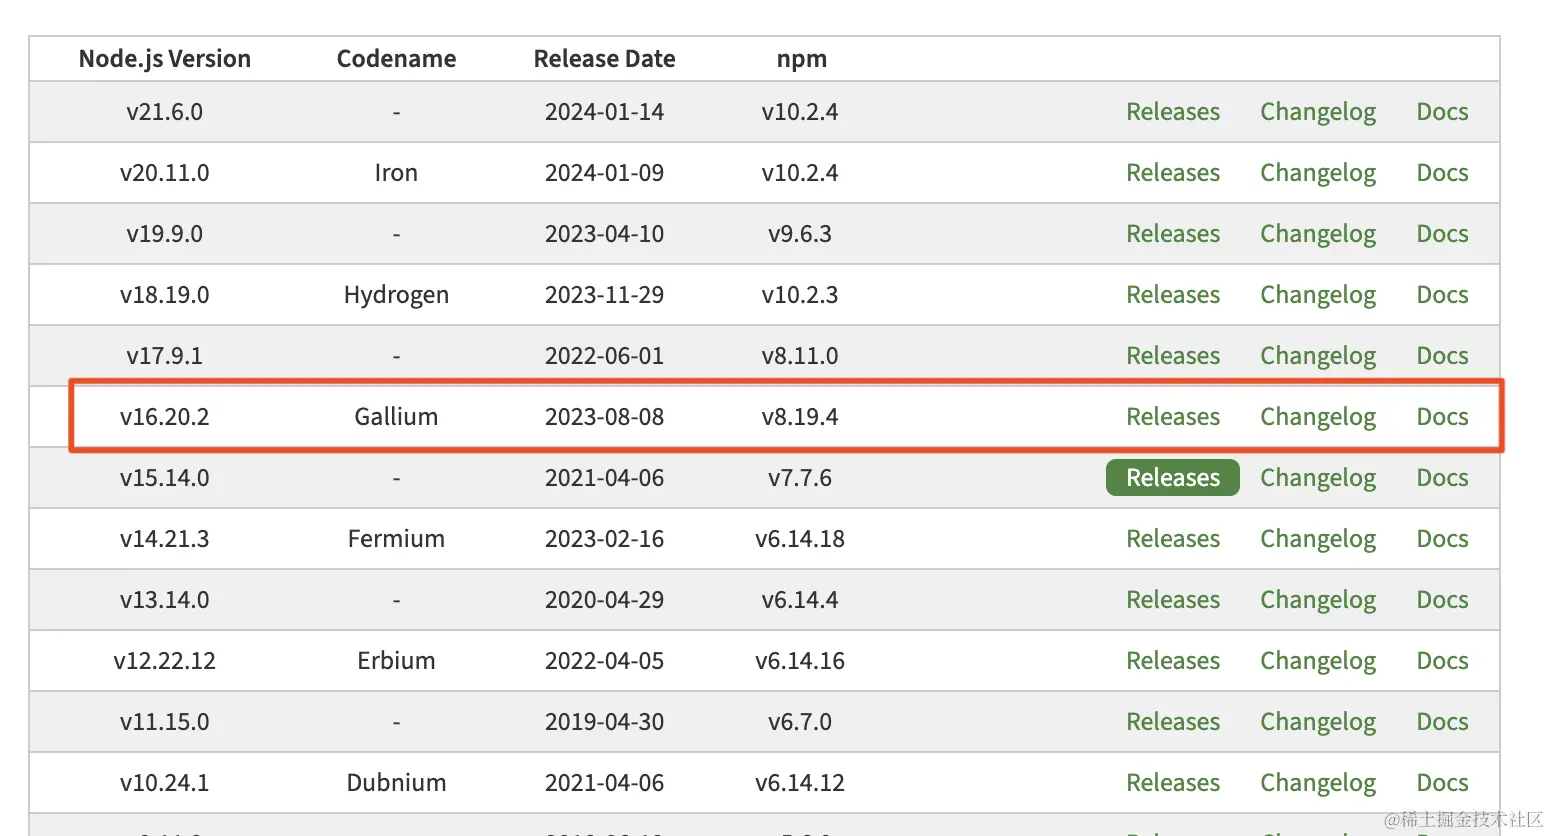Open Changelog for v16.20.2

click(1317, 417)
